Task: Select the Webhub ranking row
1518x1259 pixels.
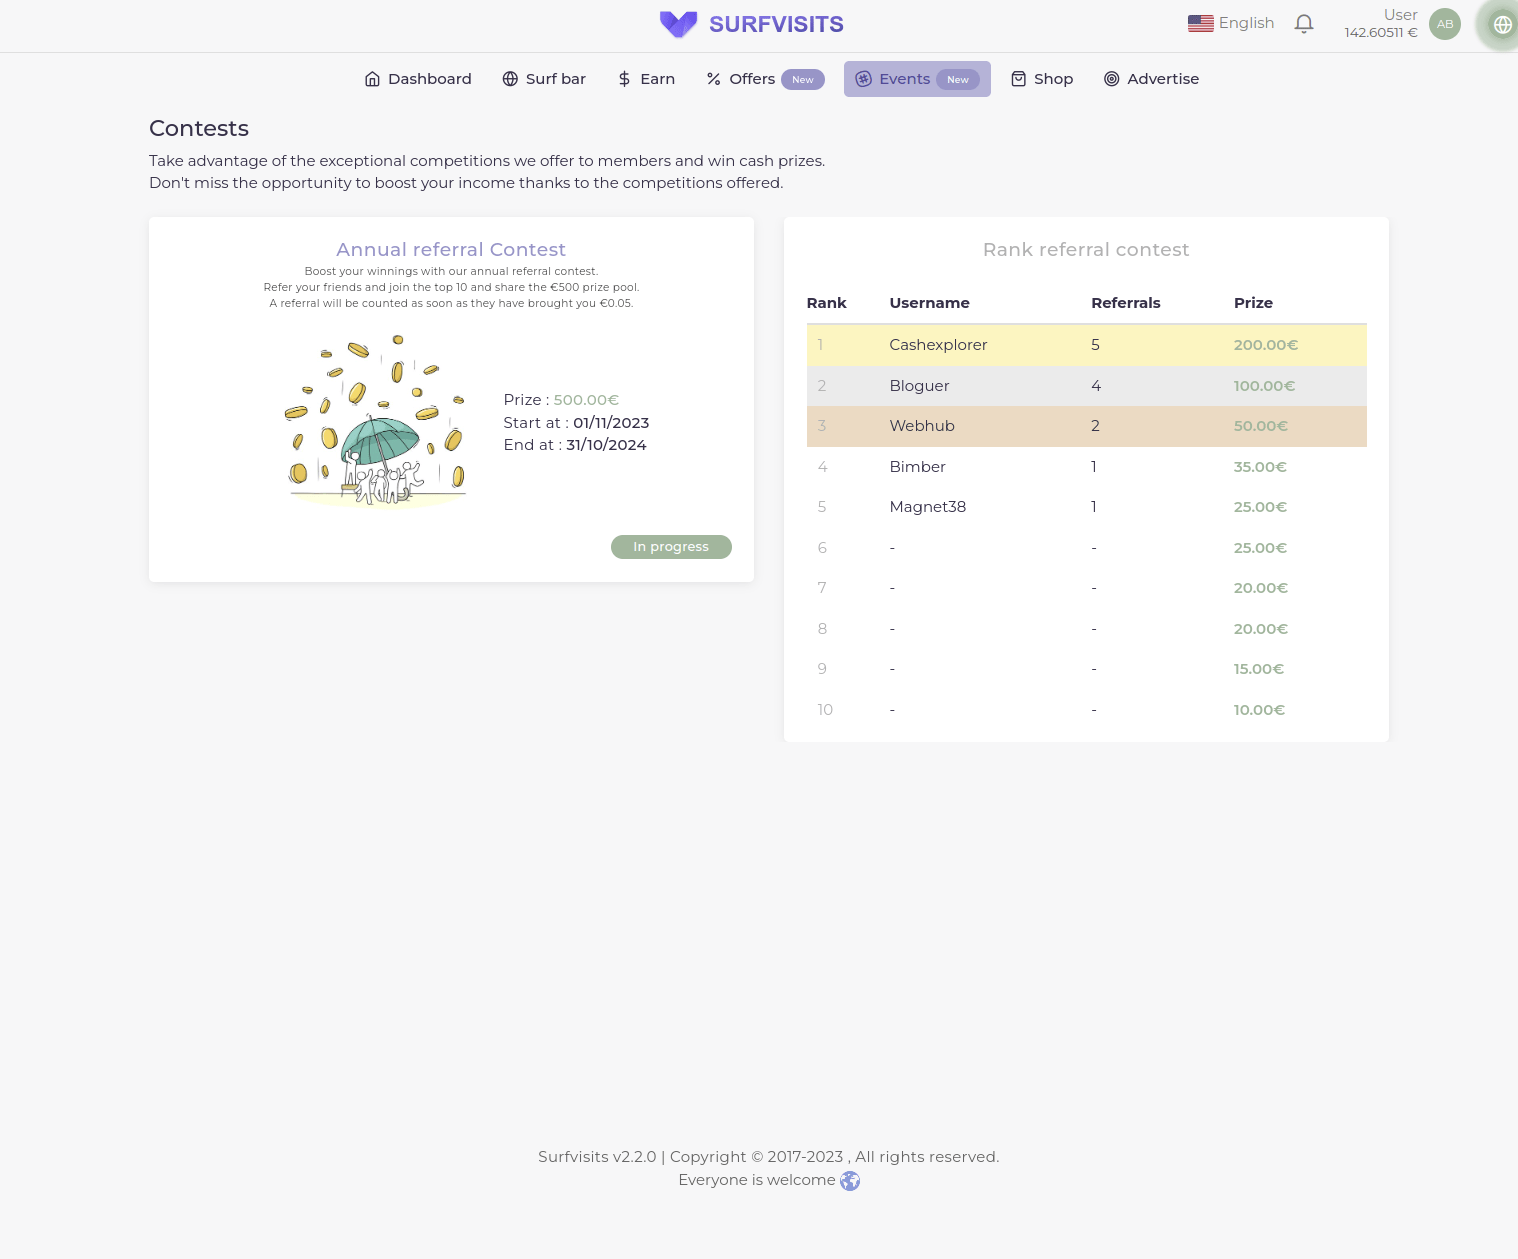Action: click(x=1086, y=426)
